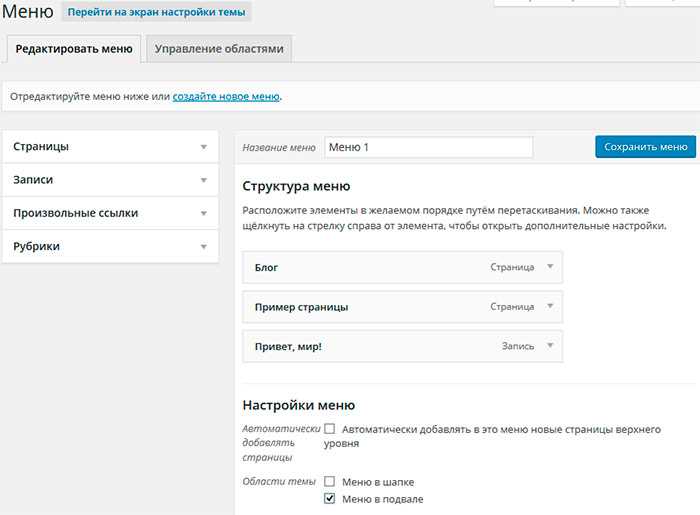Image resolution: width=700 pixels, height=515 pixels.
Task: Expand the Страницы panel arrow
Action: [204, 147]
